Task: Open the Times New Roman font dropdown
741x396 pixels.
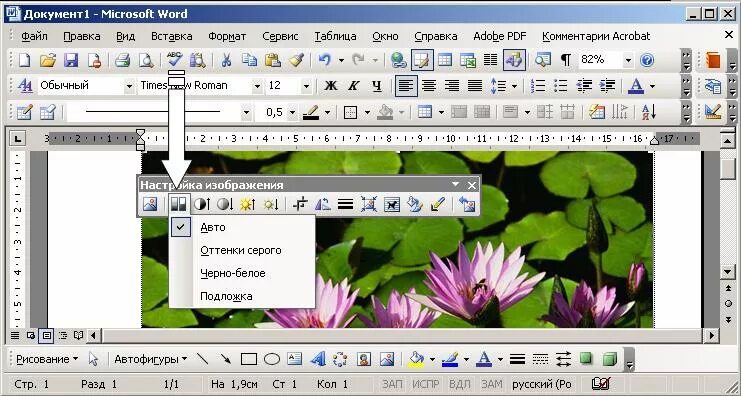Action: [x=257, y=86]
